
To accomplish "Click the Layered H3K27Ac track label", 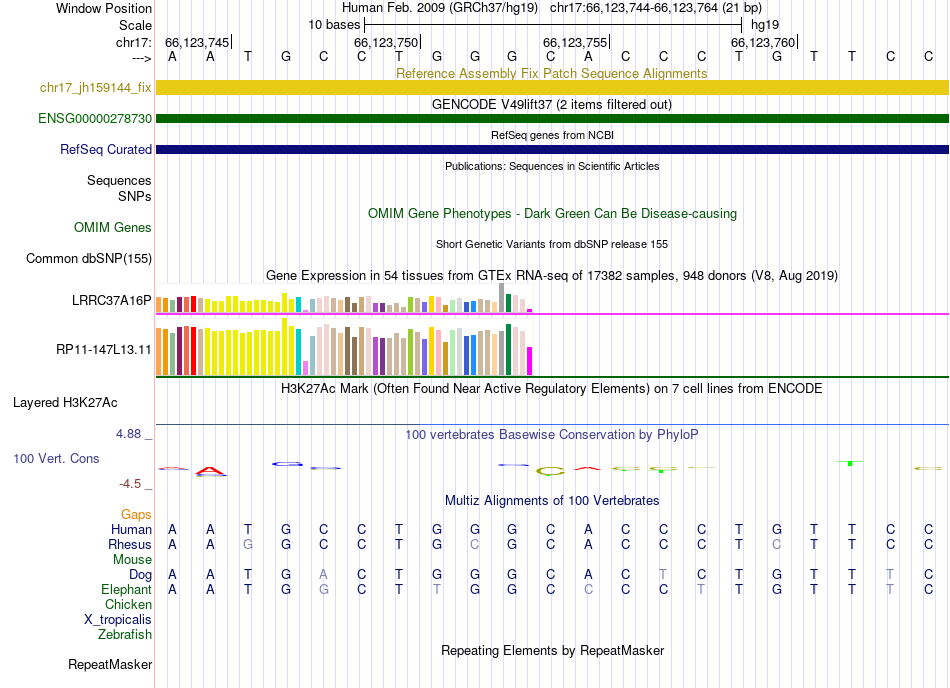I will (x=65, y=403).
